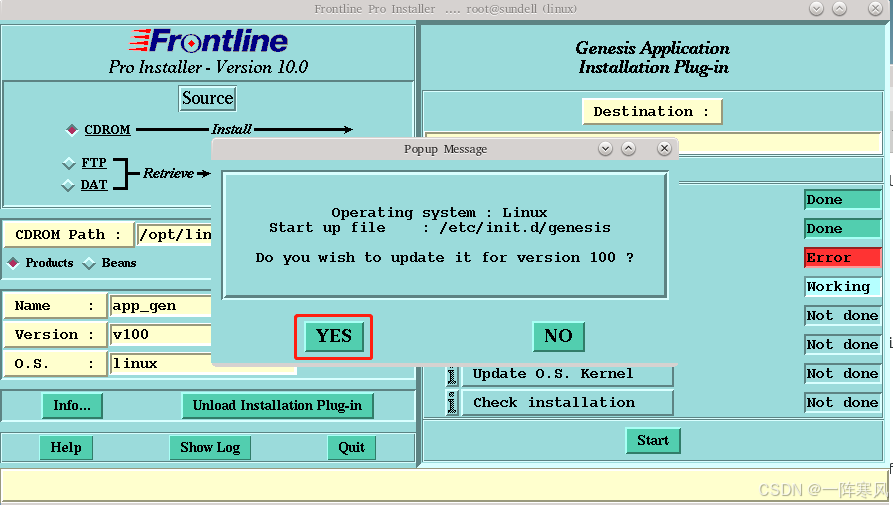Click the Source button
The image size is (893, 505).
(x=207, y=98)
